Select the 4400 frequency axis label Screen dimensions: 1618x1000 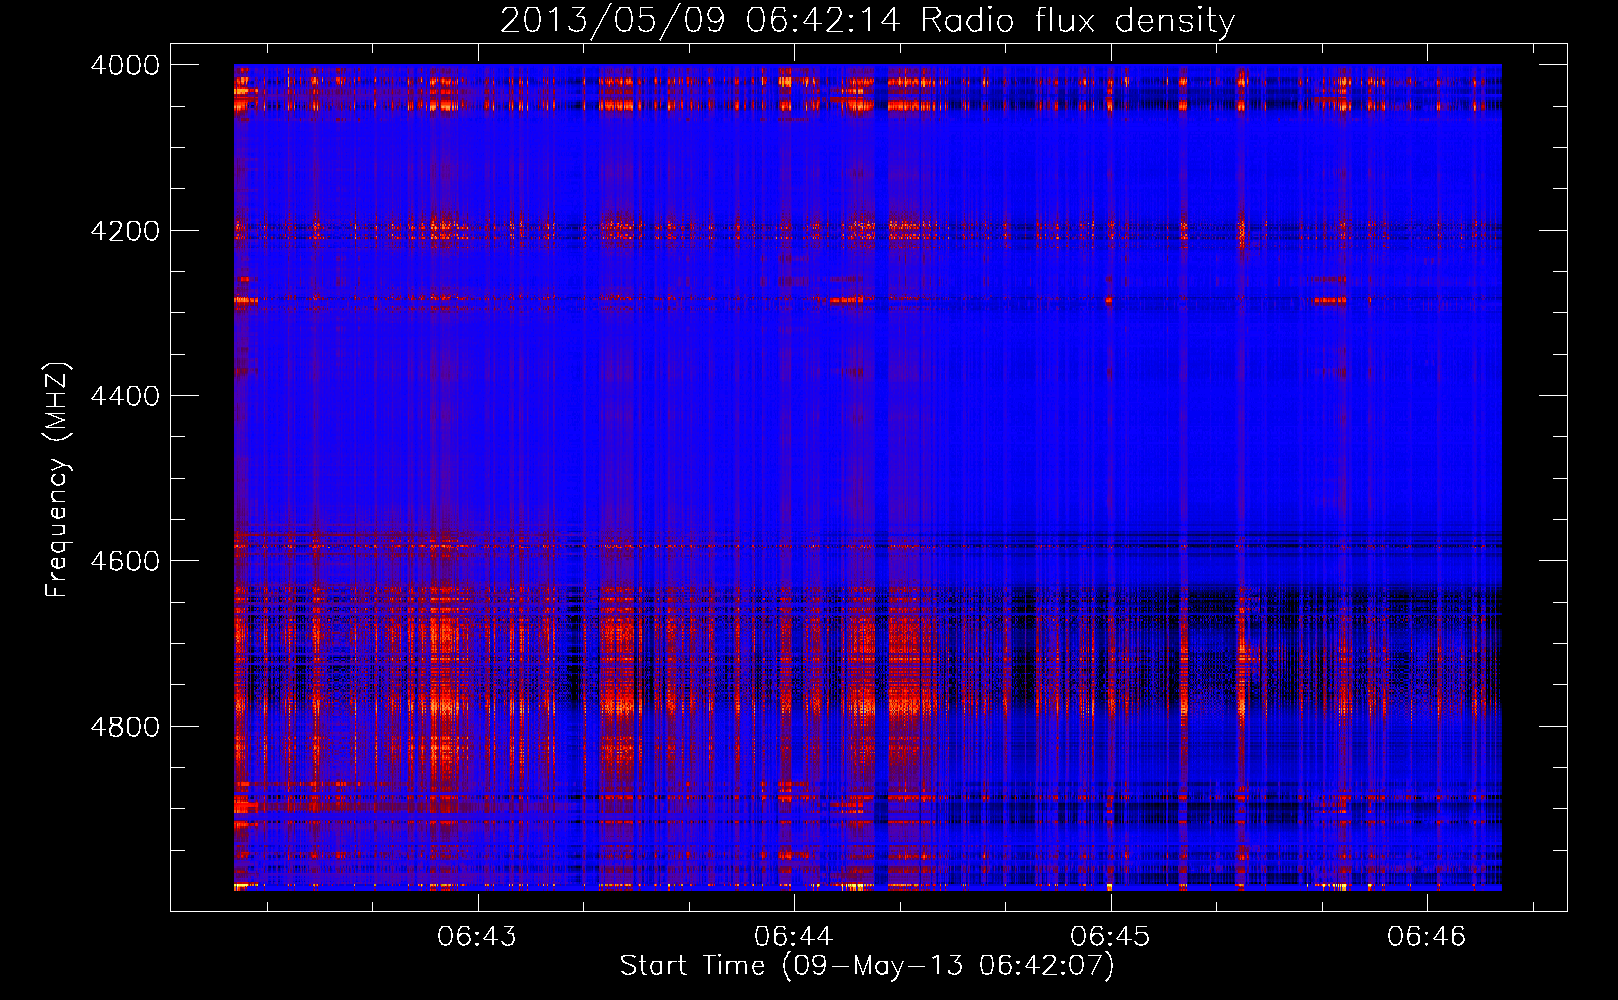125,396
